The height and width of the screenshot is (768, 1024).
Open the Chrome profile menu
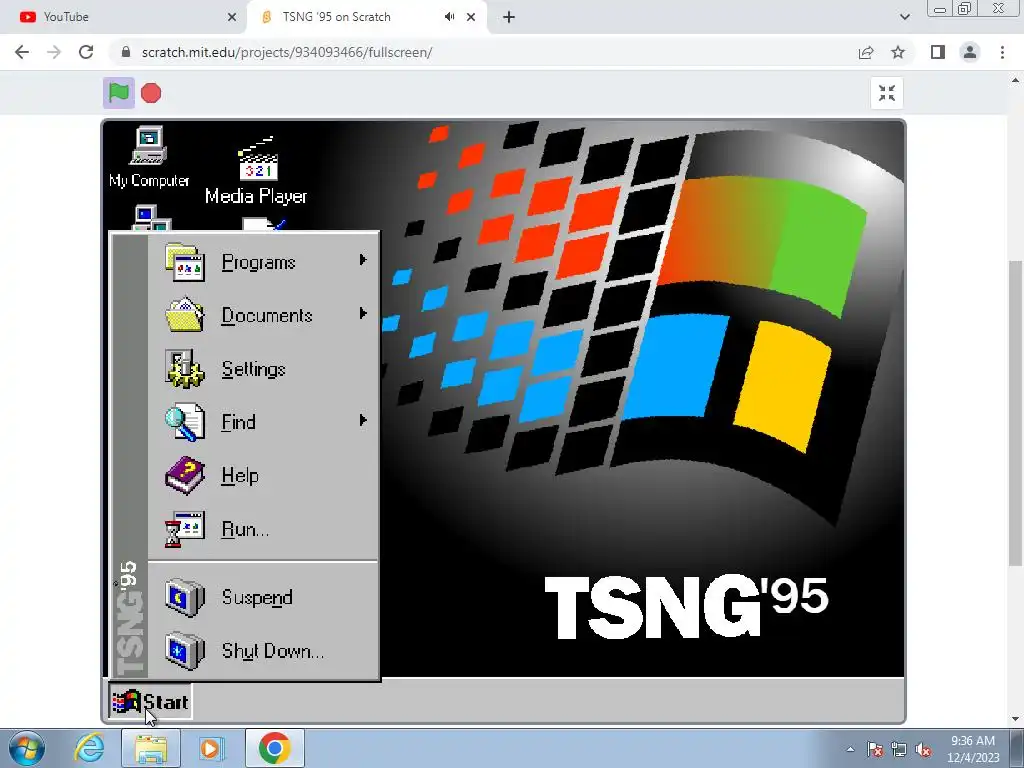tap(970, 52)
